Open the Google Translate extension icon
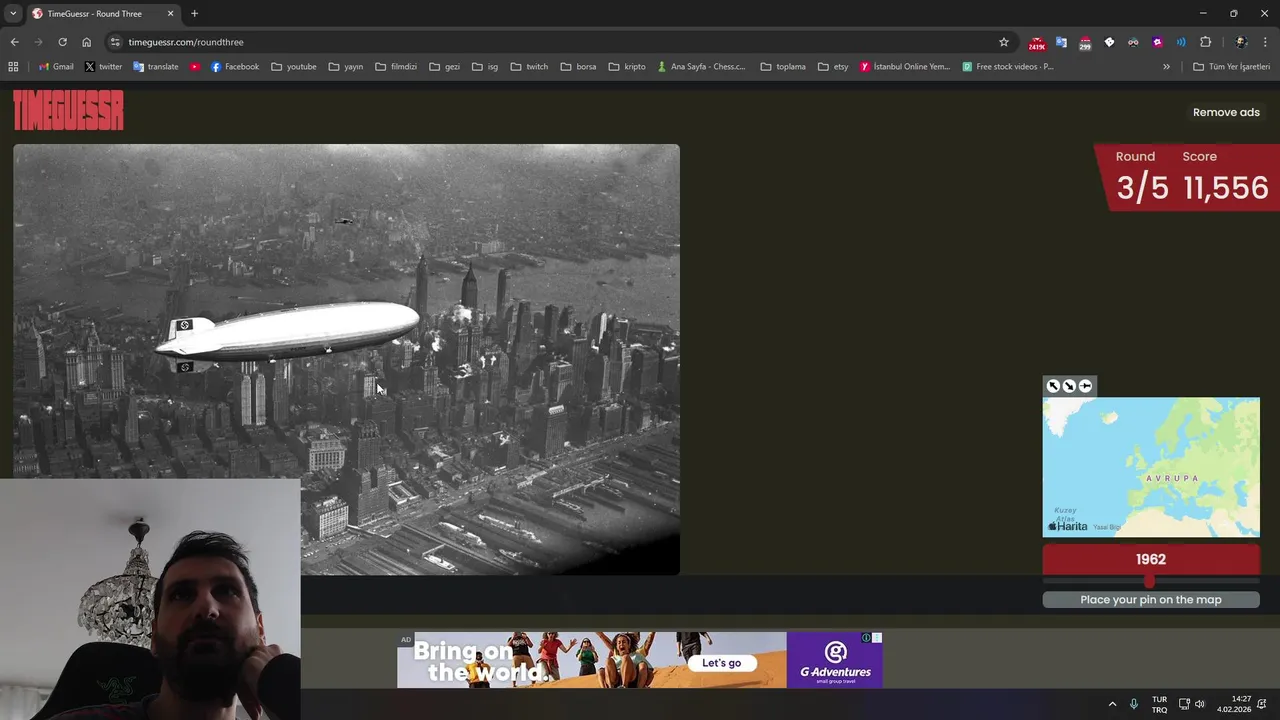The image size is (1280, 720). coord(1061,42)
